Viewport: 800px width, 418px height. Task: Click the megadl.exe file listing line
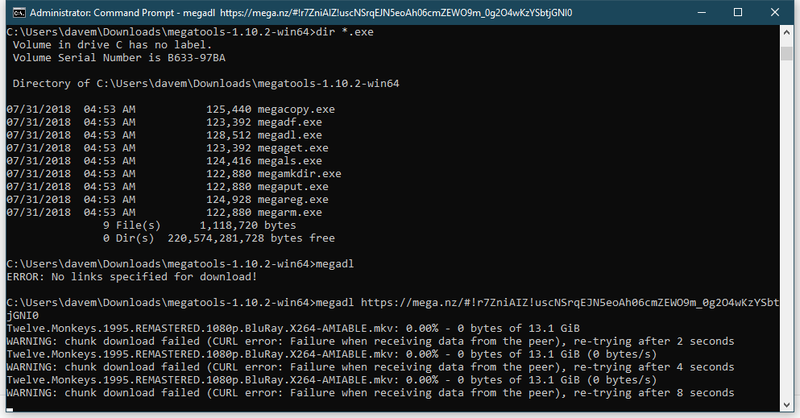click(164, 135)
